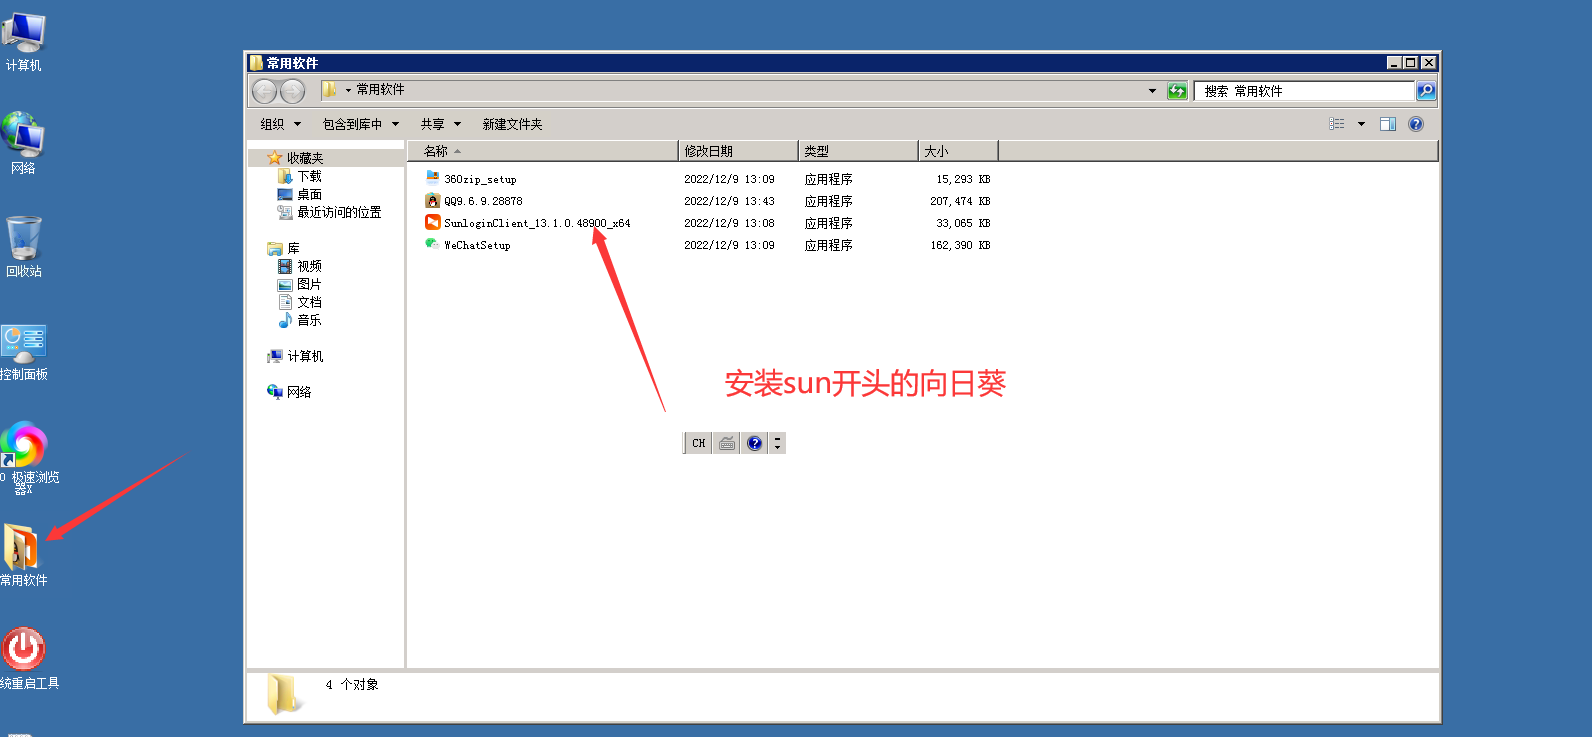Select 最近访问的位置 in the navigation pane
The image size is (1592, 737).
(x=339, y=212)
